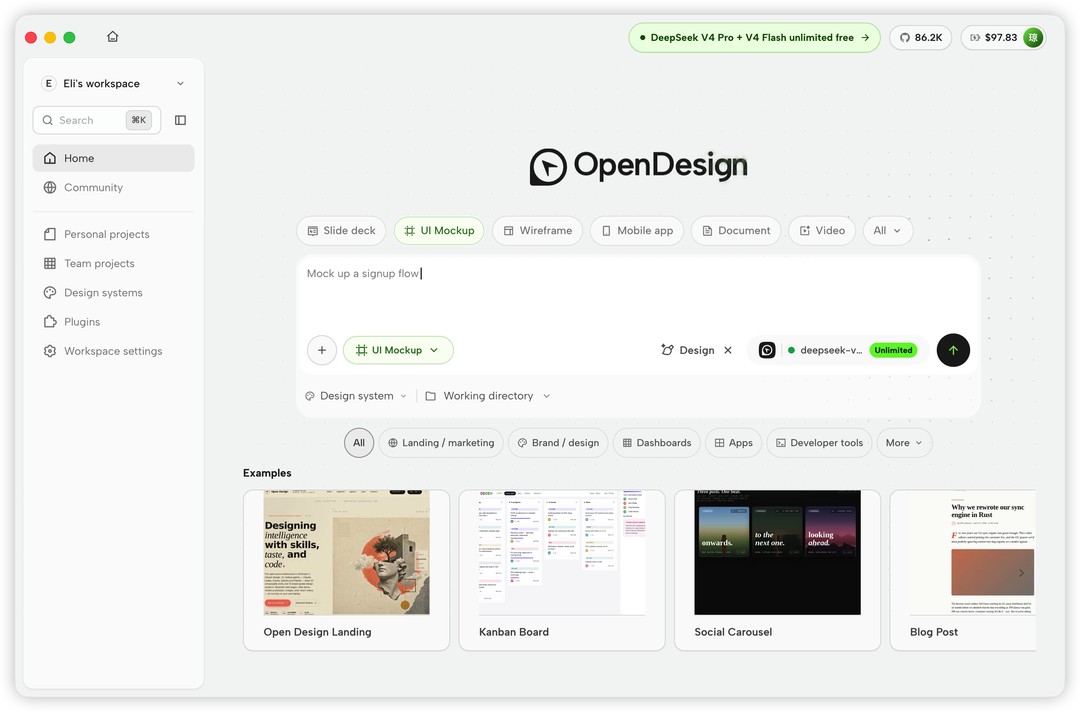This screenshot has height=712, width=1080.
Task: Expand the Design system dropdown
Action: pos(356,396)
